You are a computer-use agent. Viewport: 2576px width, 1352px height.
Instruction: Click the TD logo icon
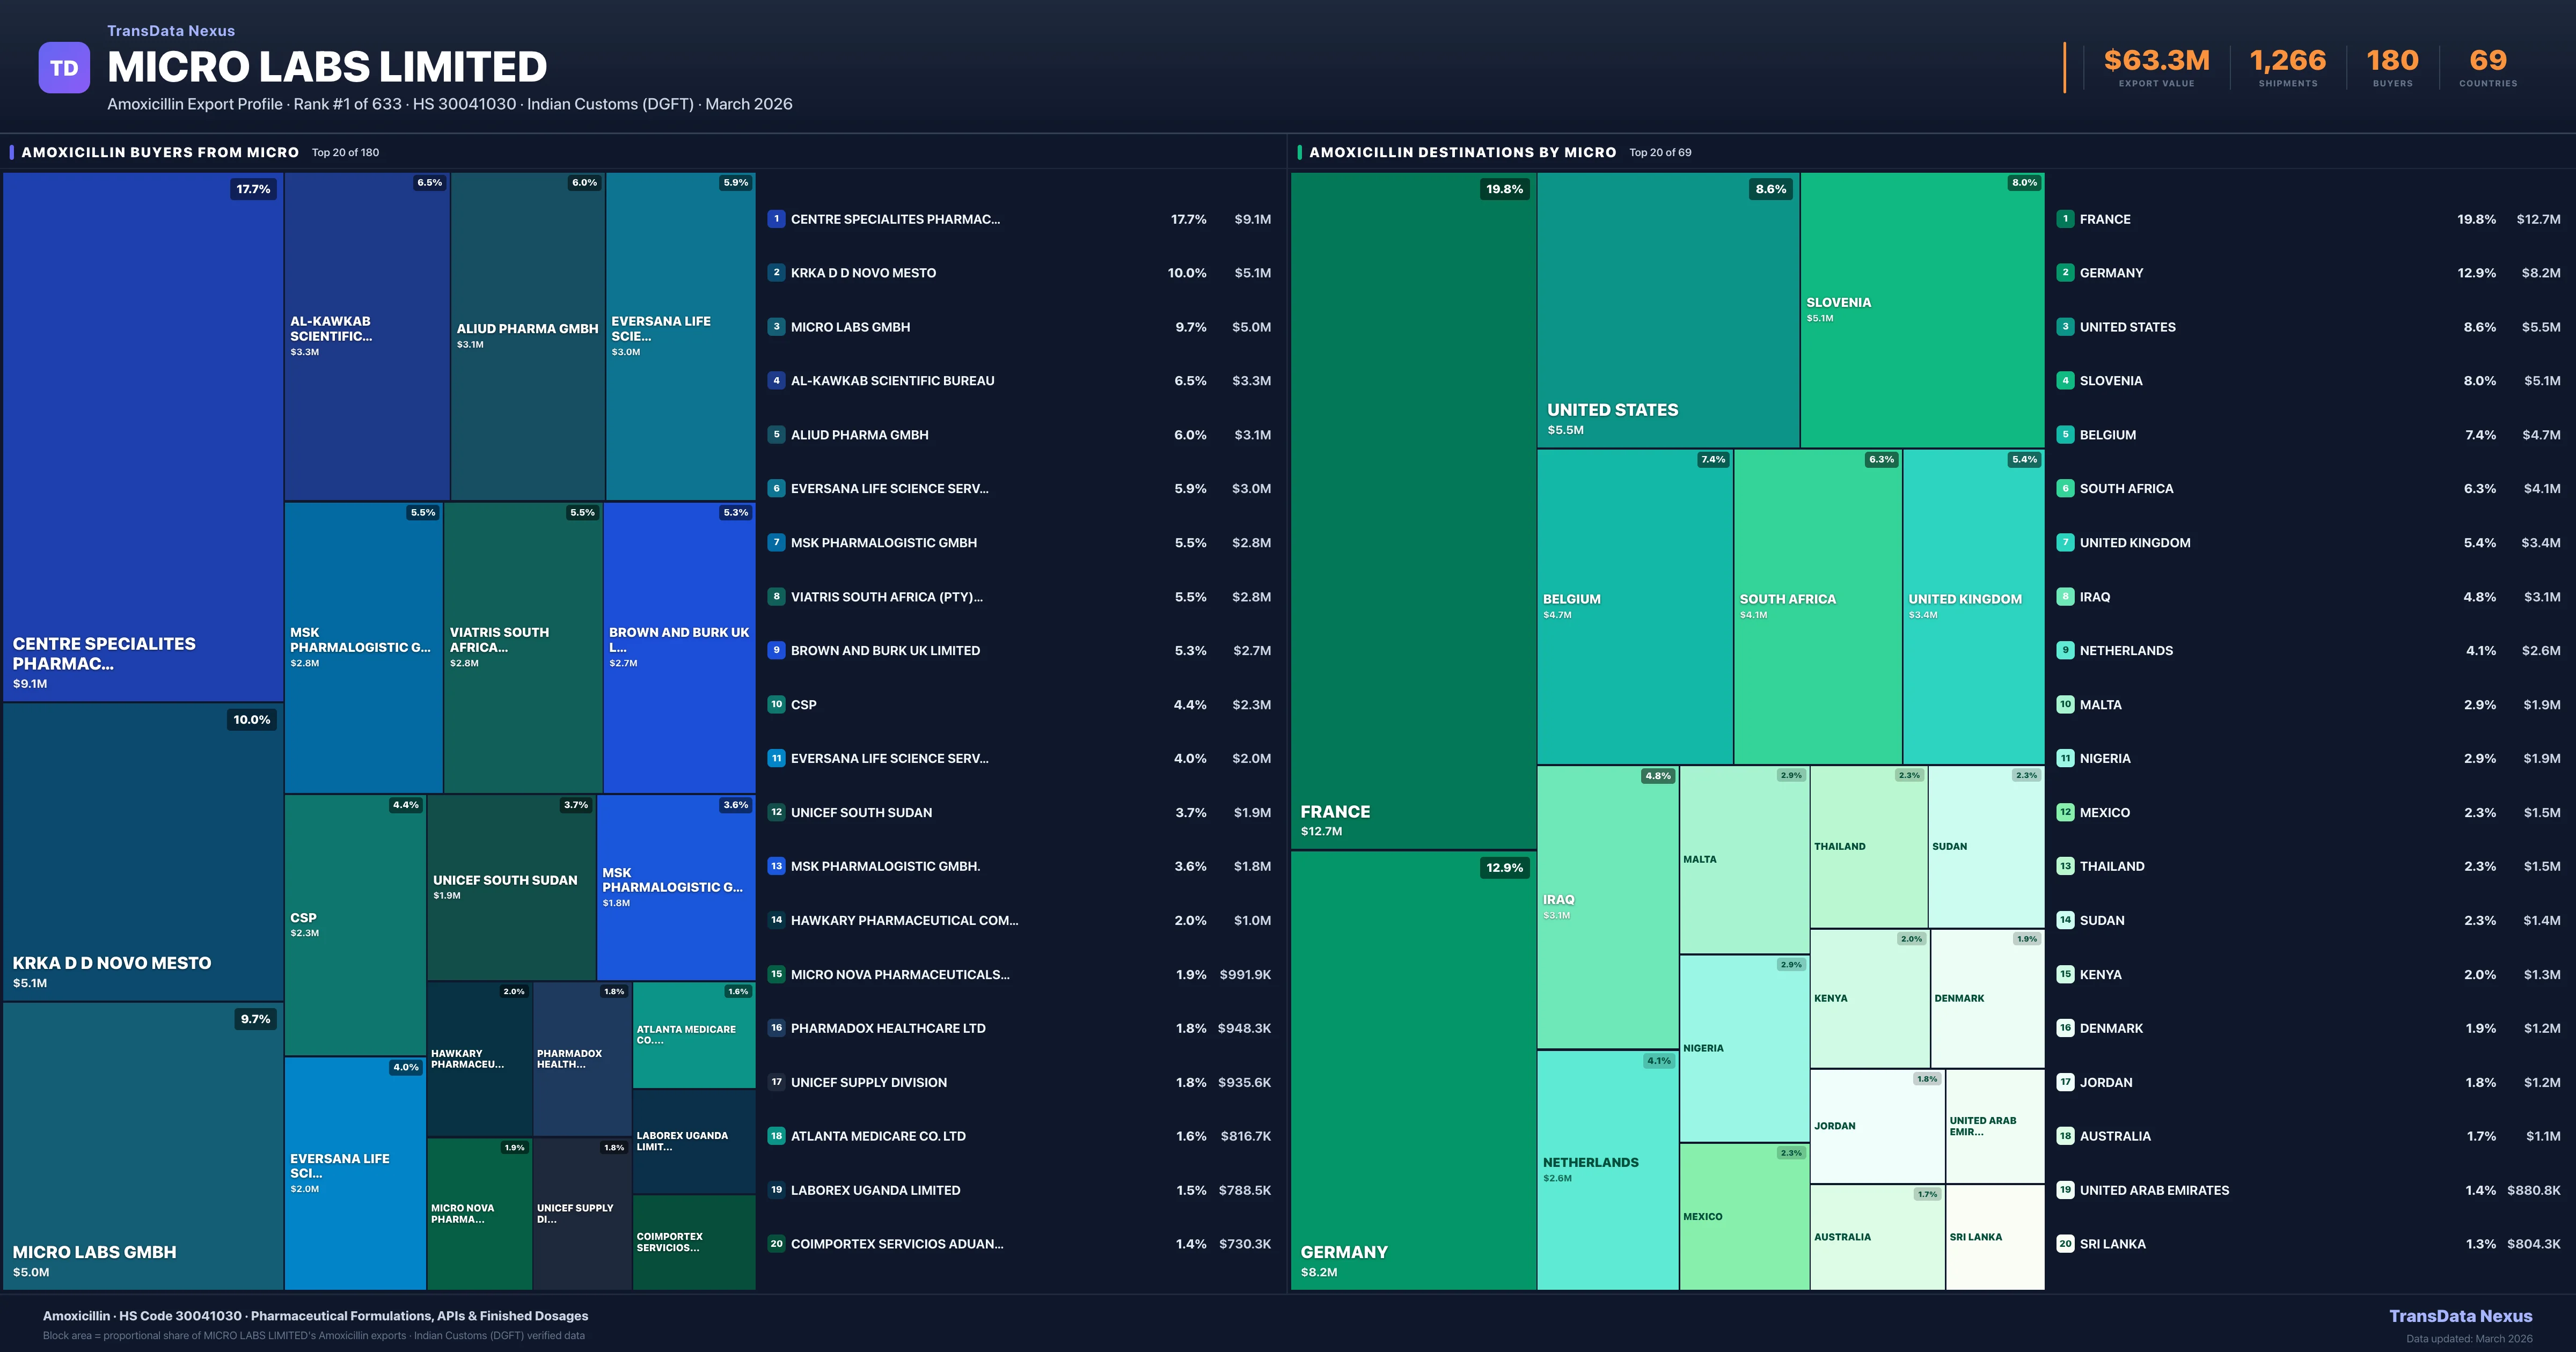click(64, 67)
